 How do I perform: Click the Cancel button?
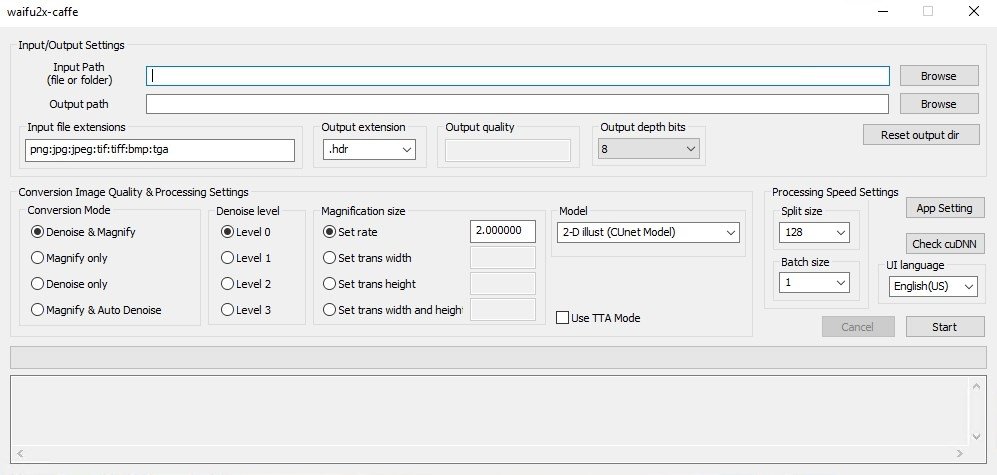point(858,327)
